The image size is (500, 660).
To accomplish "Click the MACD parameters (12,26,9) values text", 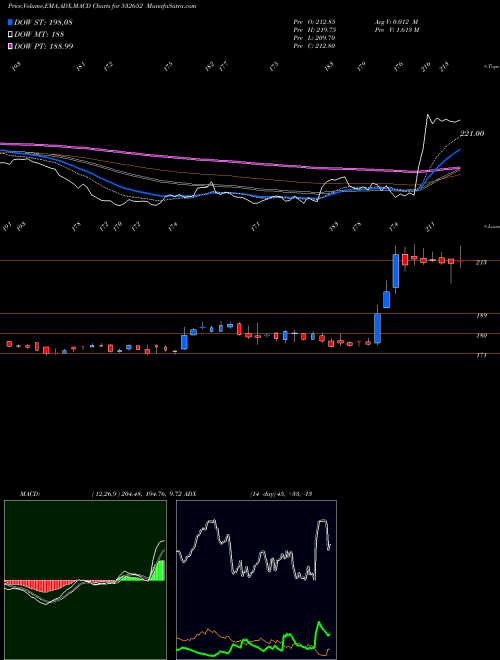I will 136,494.
